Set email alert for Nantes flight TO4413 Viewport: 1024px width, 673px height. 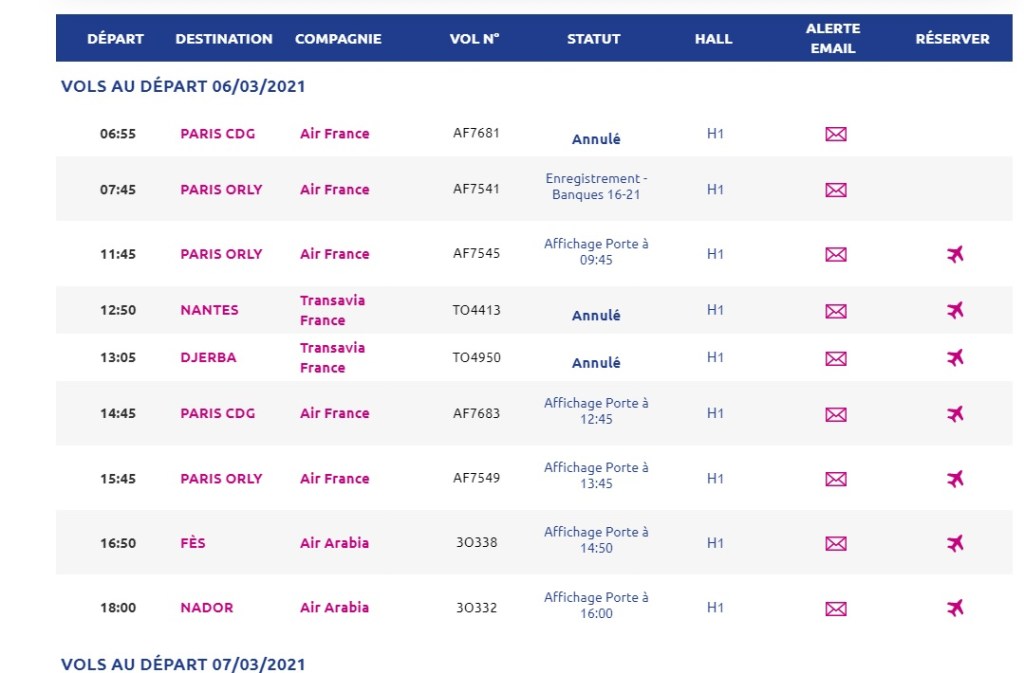[x=836, y=311]
